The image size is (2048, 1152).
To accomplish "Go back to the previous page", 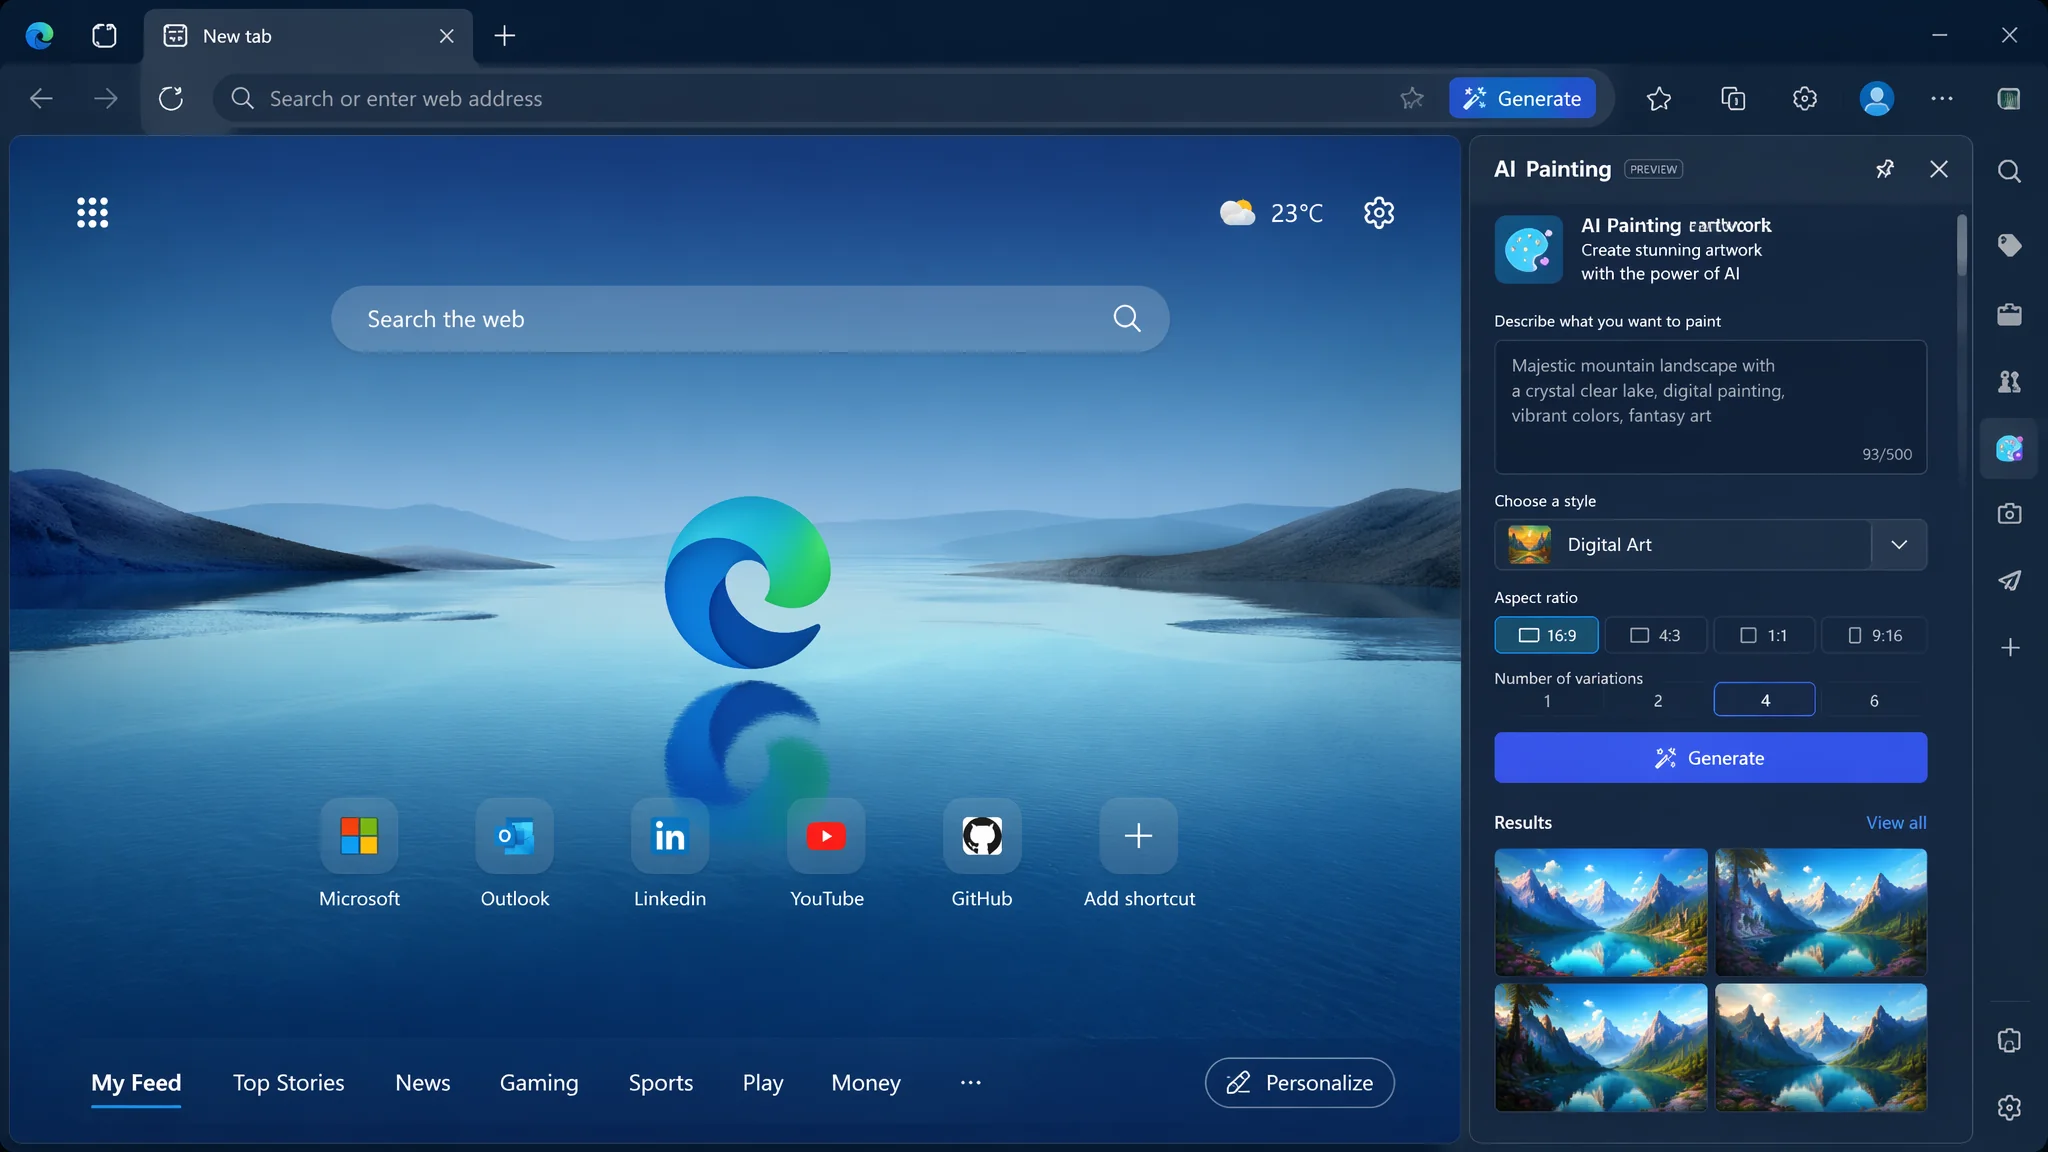I will click(x=41, y=98).
